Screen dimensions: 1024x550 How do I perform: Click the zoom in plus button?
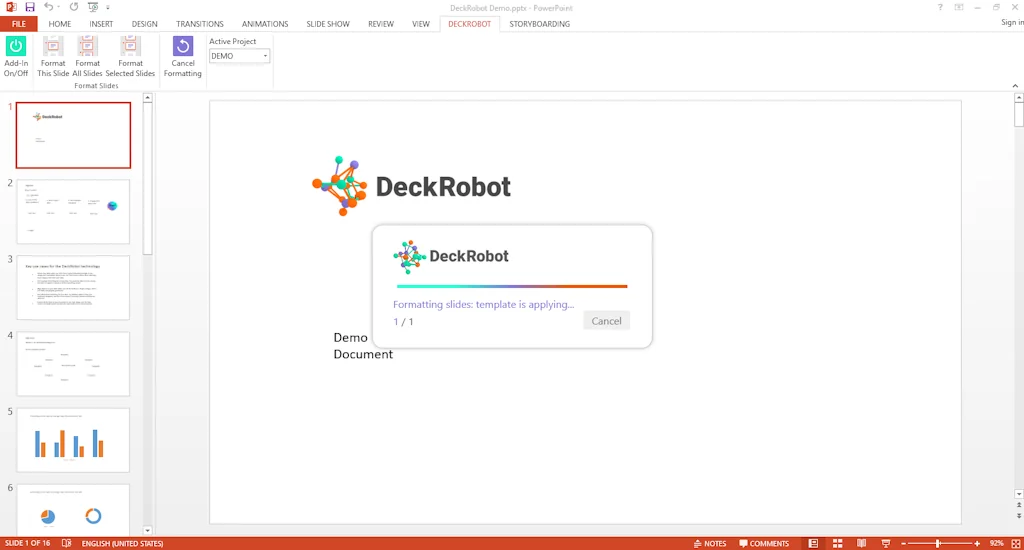click(977, 543)
